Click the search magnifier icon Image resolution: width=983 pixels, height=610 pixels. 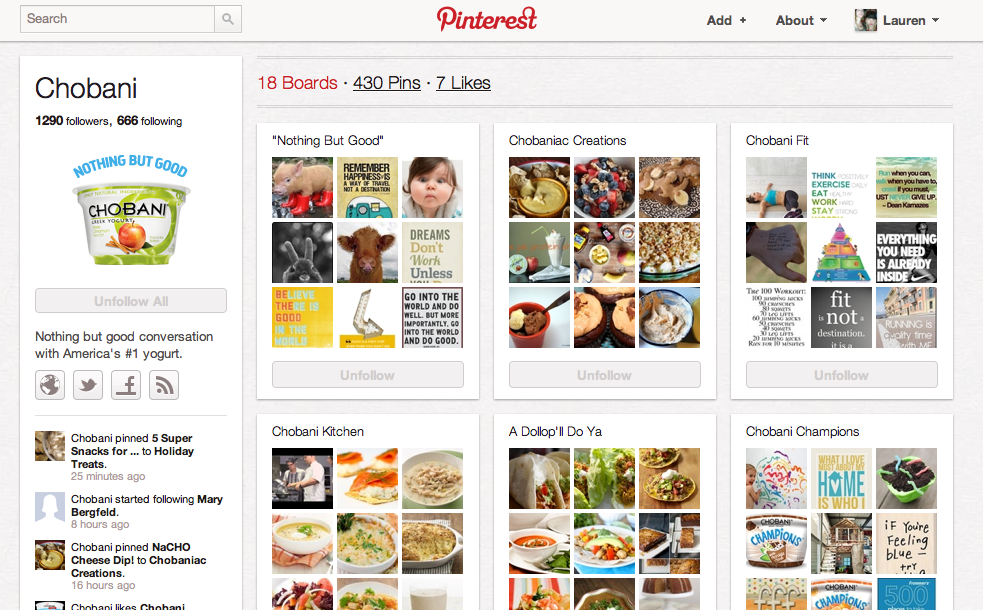228,19
